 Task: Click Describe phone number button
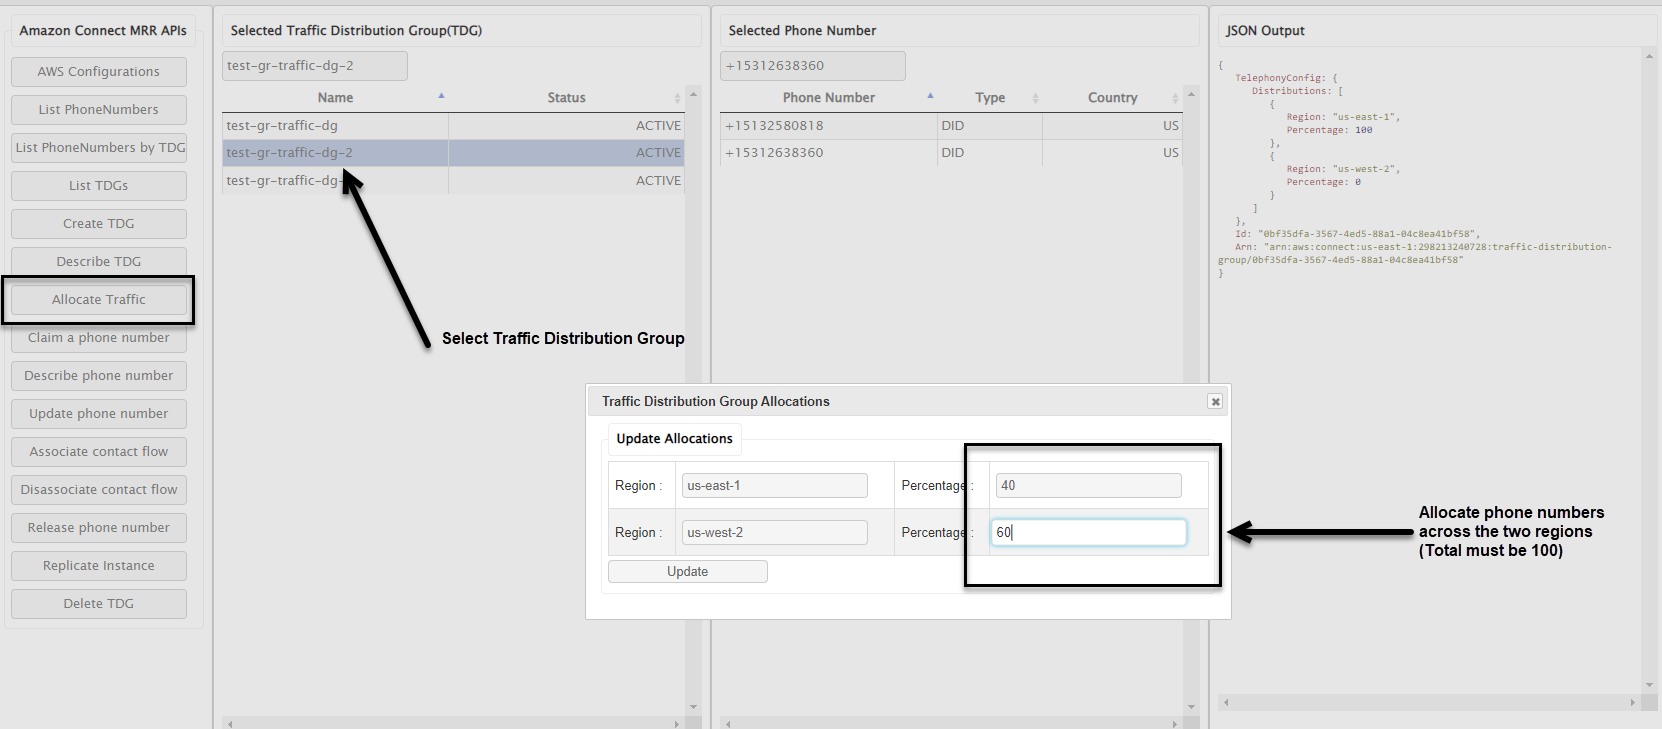click(99, 376)
